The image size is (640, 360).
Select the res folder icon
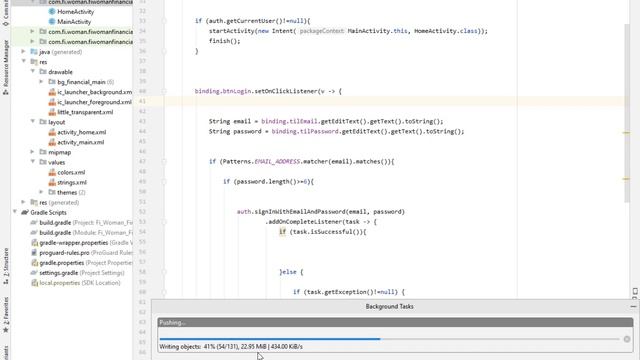point(34,62)
